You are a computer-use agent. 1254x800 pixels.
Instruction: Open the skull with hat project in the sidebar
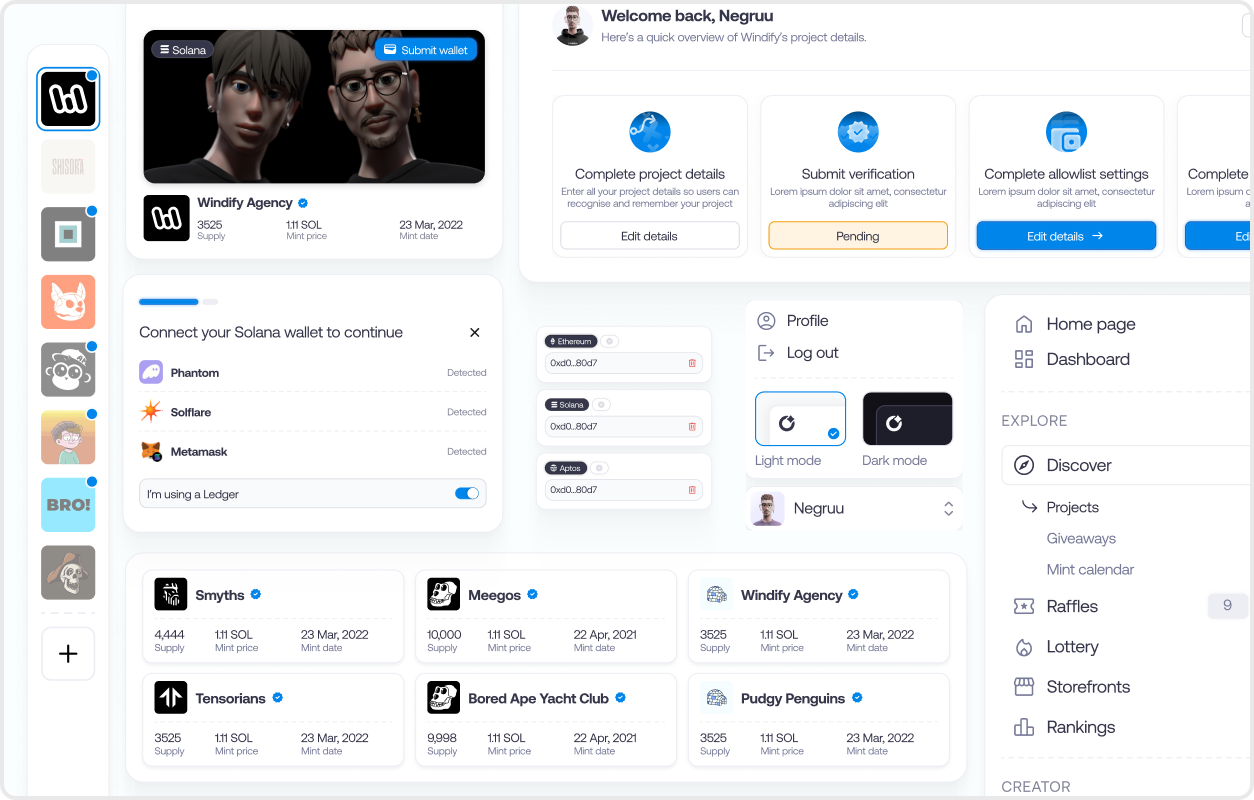pyautogui.click(x=68, y=572)
